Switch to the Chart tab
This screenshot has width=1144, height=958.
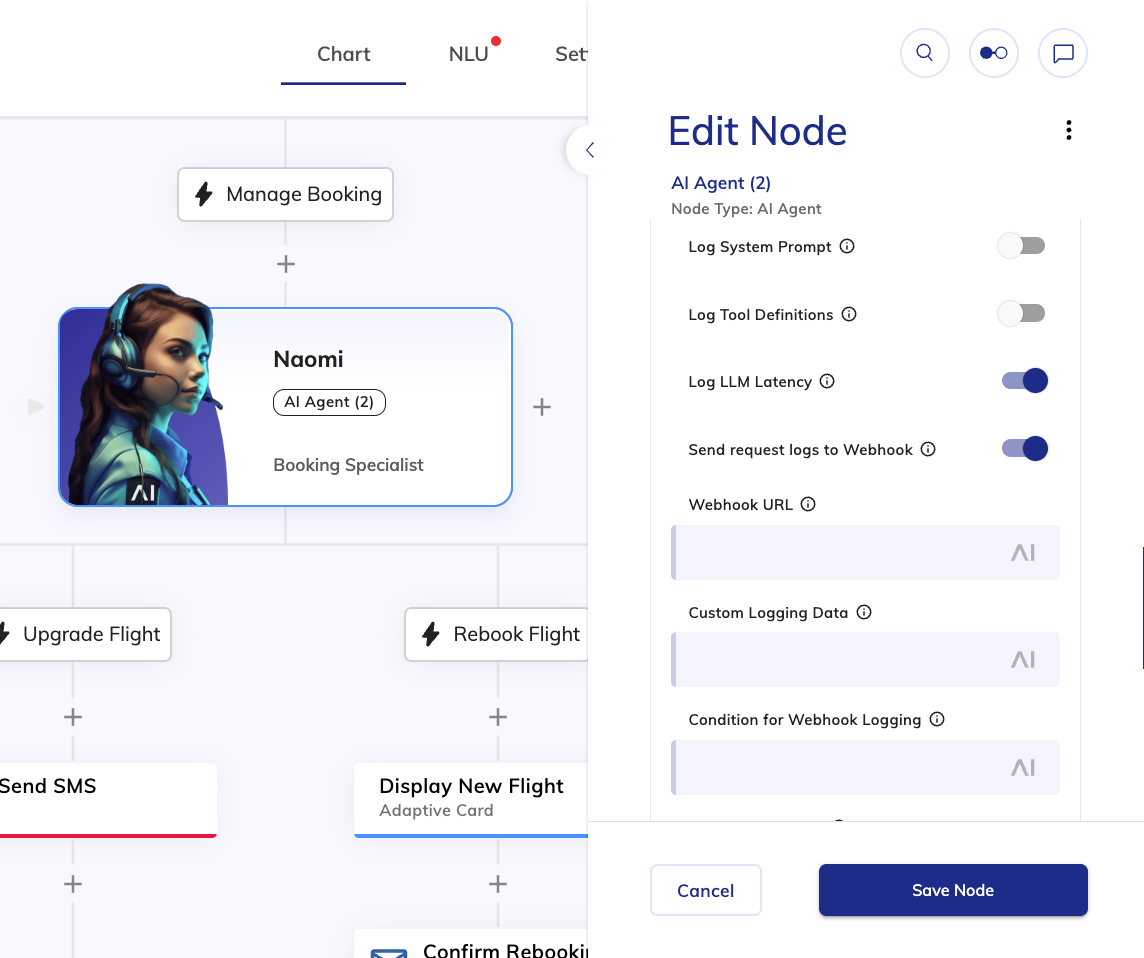click(343, 54)
